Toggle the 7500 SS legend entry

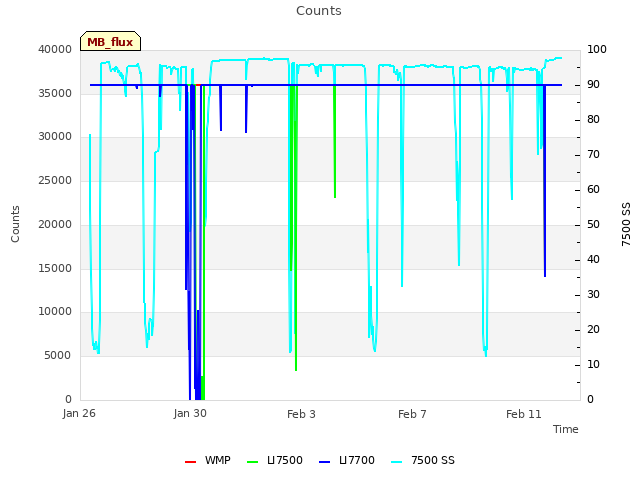[422, 460]
